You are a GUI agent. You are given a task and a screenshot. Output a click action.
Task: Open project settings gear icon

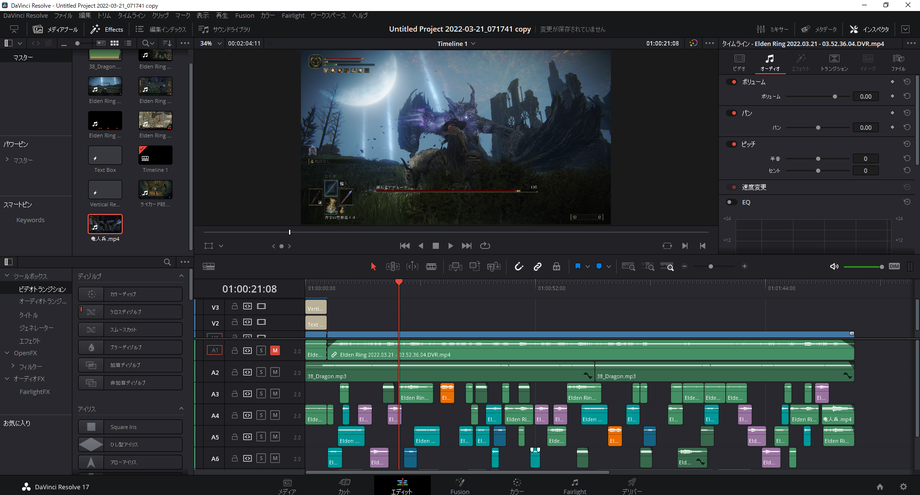point(904,486)
